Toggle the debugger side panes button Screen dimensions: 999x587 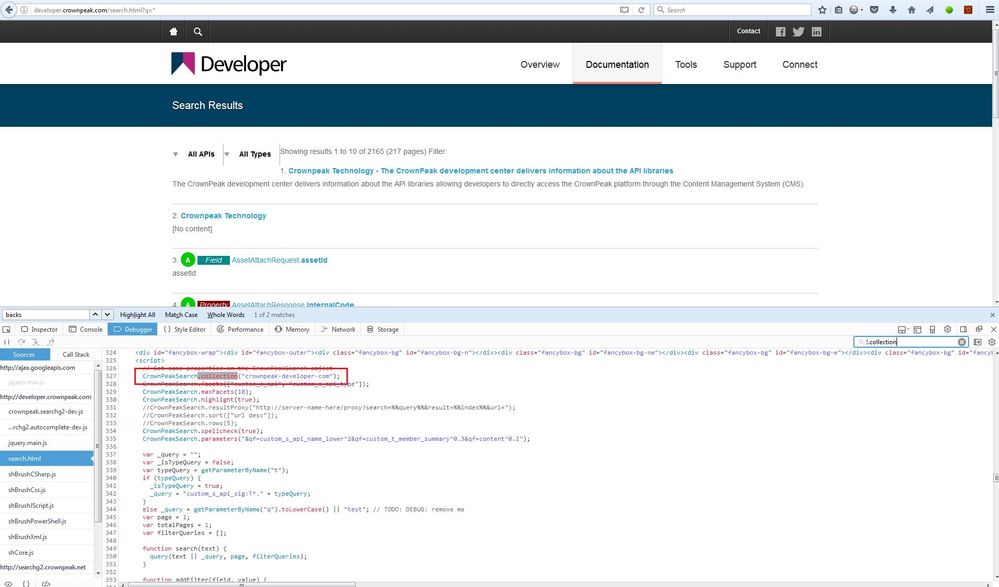click(978, 342)
